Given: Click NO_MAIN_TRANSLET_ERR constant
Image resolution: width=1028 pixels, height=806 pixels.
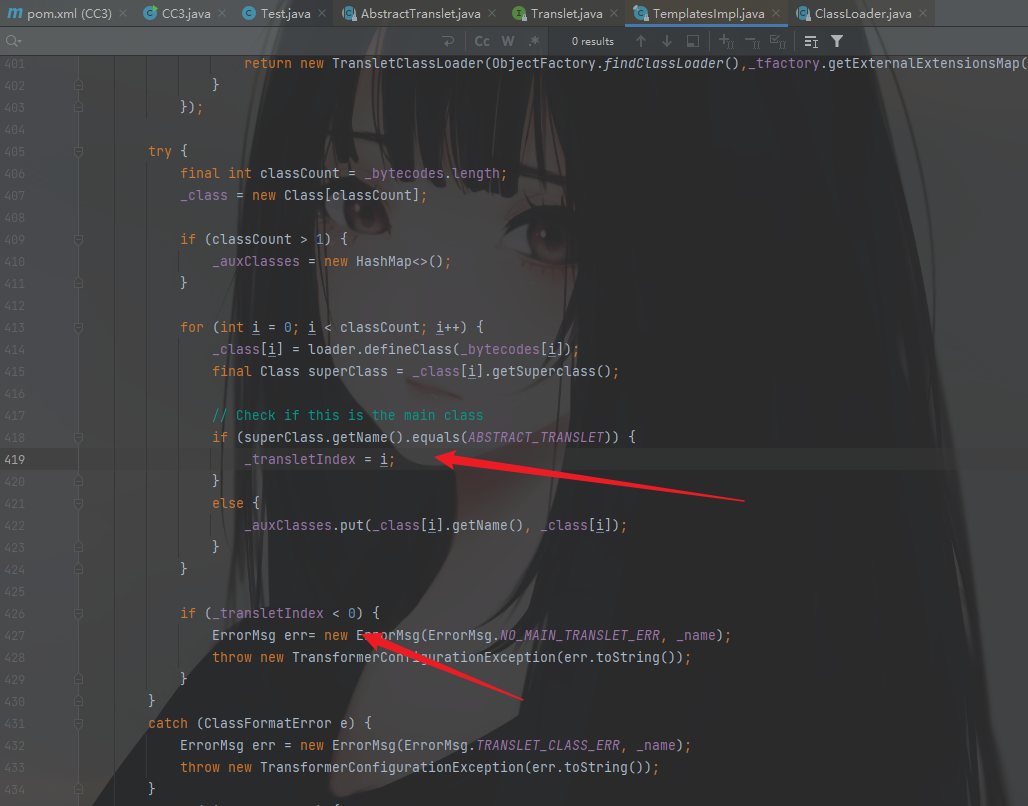Looking at the screenshot, I should pyautogui.click(x=580, y=635).
